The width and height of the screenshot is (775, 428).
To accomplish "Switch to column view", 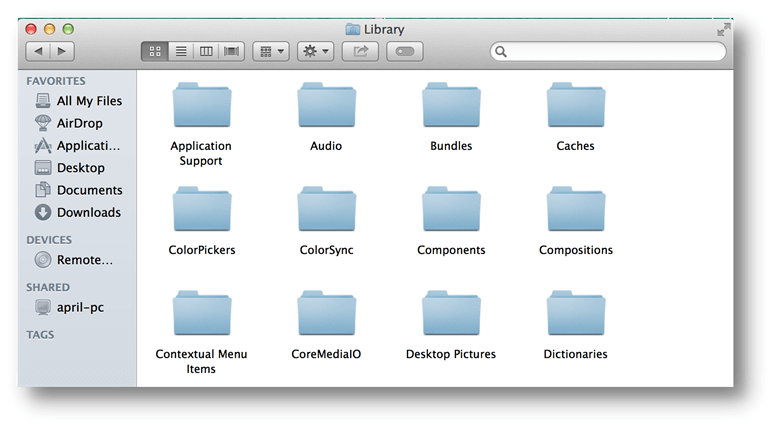I will (206, 51).
